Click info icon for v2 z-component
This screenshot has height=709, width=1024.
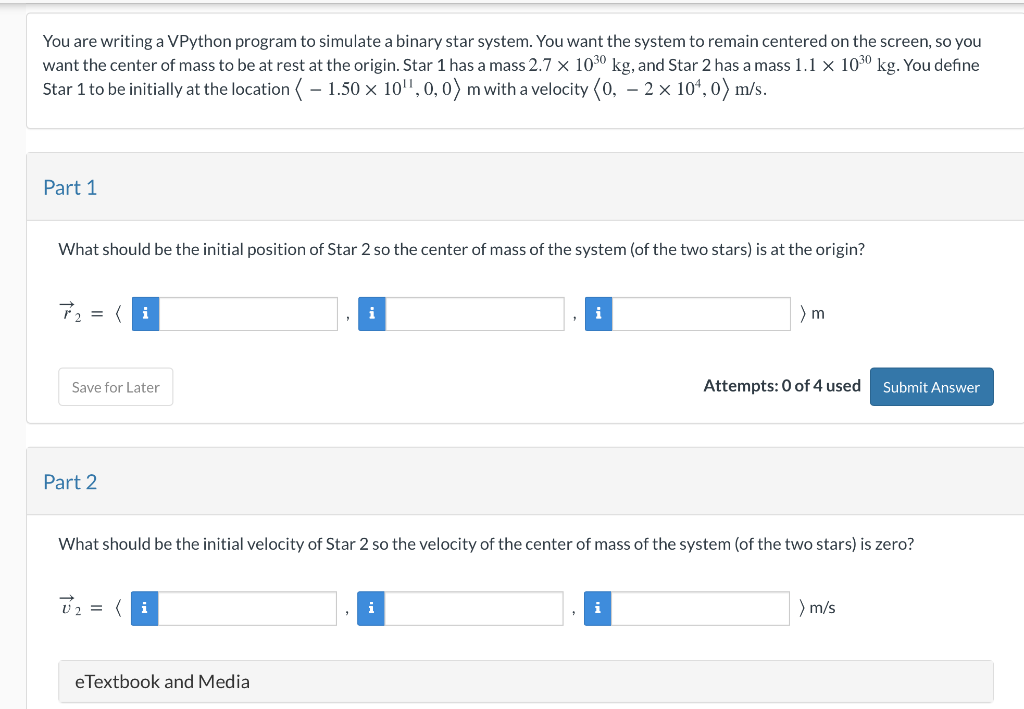pyautogui.click(x=597, y=608)
